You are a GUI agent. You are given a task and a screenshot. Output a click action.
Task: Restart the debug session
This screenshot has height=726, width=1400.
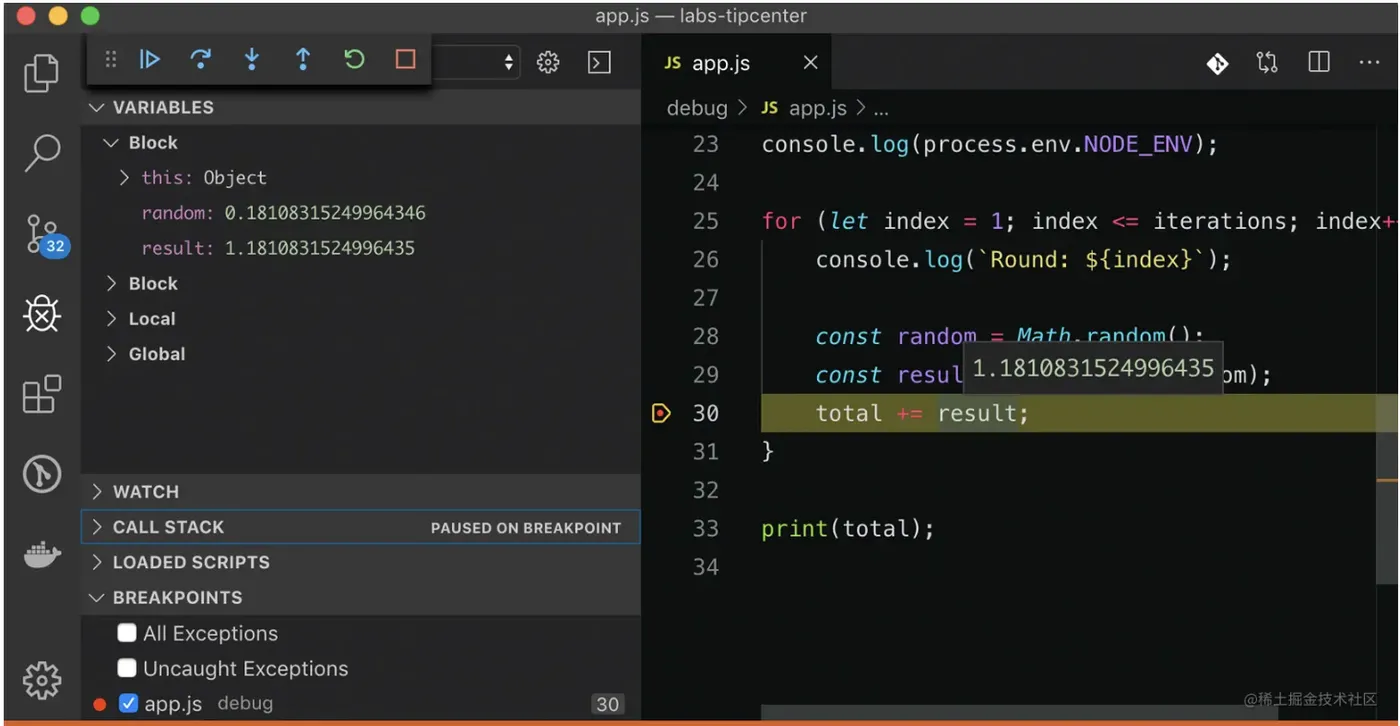[x=354, y=60]
